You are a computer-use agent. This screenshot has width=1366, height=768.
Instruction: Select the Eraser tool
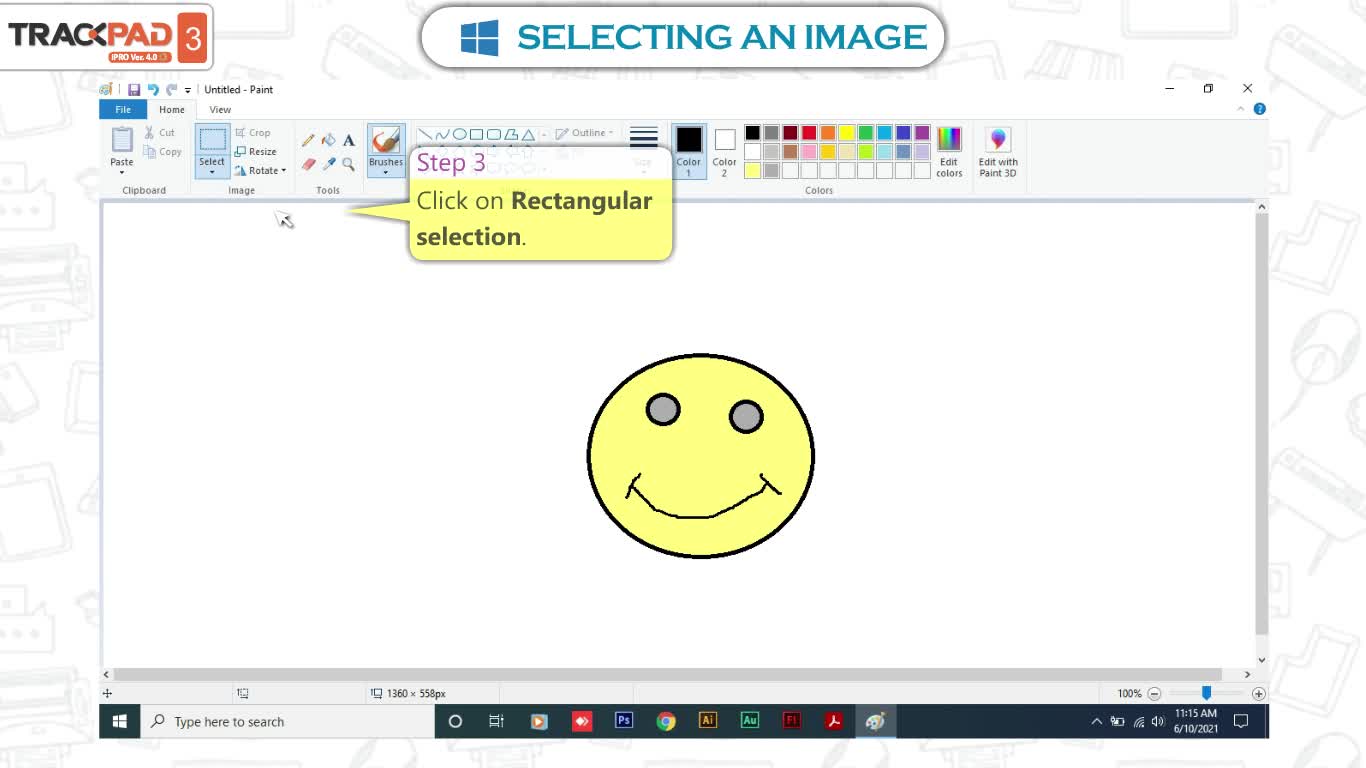308,164
